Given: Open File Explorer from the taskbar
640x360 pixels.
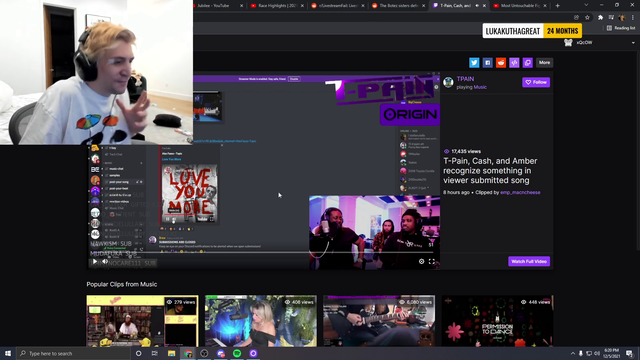Looking at the screenshot, I should point(171,353).
